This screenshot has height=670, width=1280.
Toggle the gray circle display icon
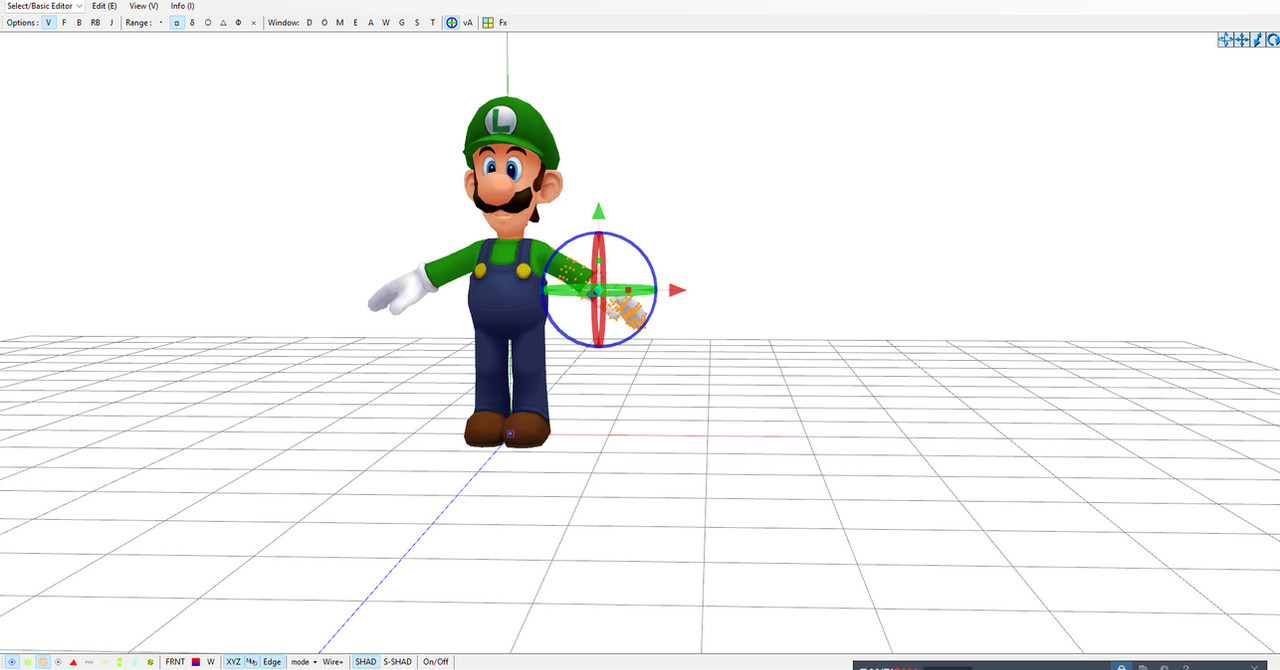(58, 662)
